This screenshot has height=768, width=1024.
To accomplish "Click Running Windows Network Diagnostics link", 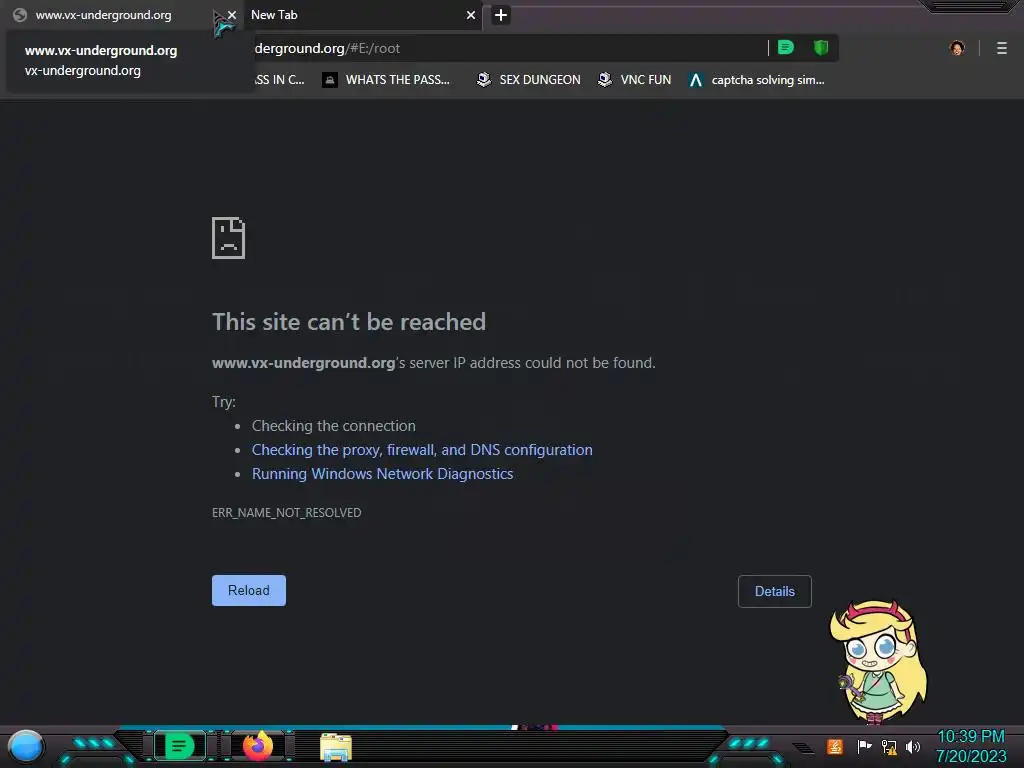I will coord(383,474).
